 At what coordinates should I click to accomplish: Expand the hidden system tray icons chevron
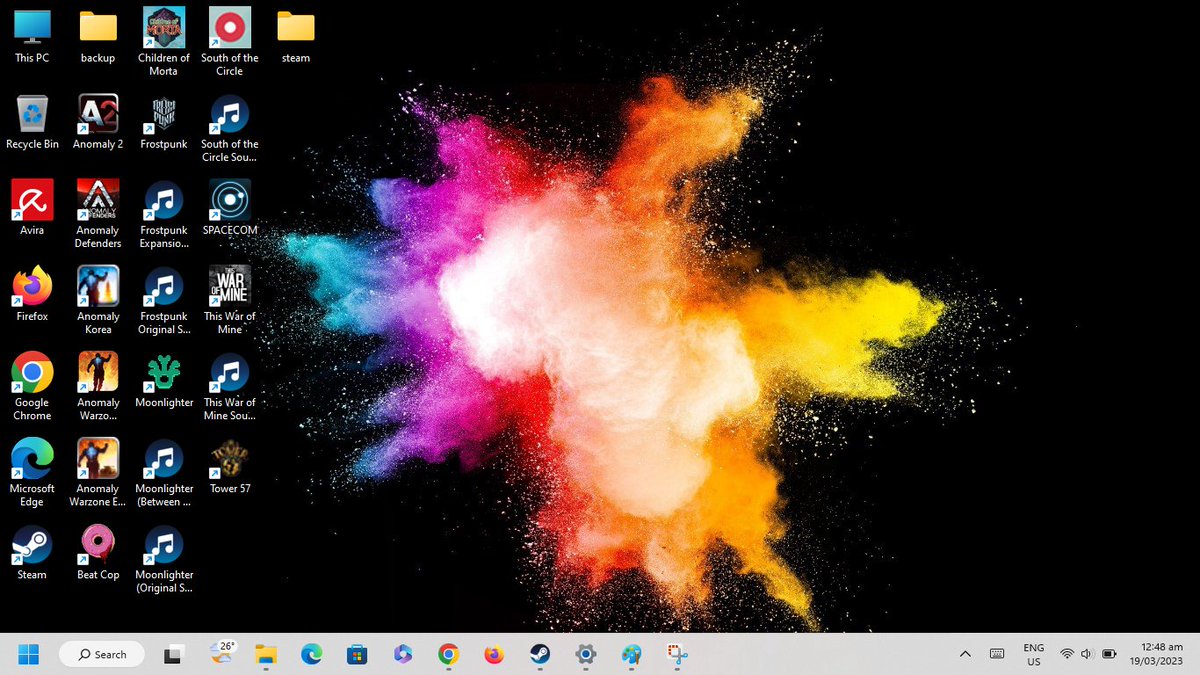click(965, 654)
